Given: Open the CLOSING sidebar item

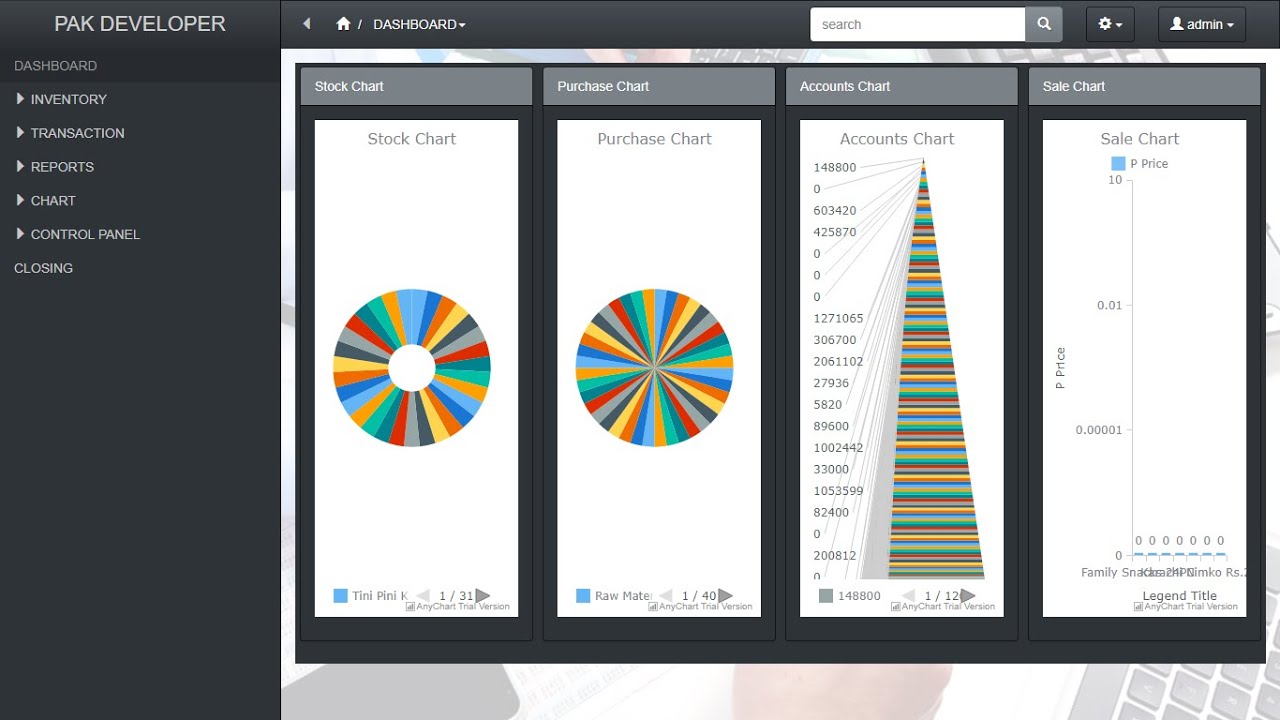Looking at the screenshot, I should (43, 268).
